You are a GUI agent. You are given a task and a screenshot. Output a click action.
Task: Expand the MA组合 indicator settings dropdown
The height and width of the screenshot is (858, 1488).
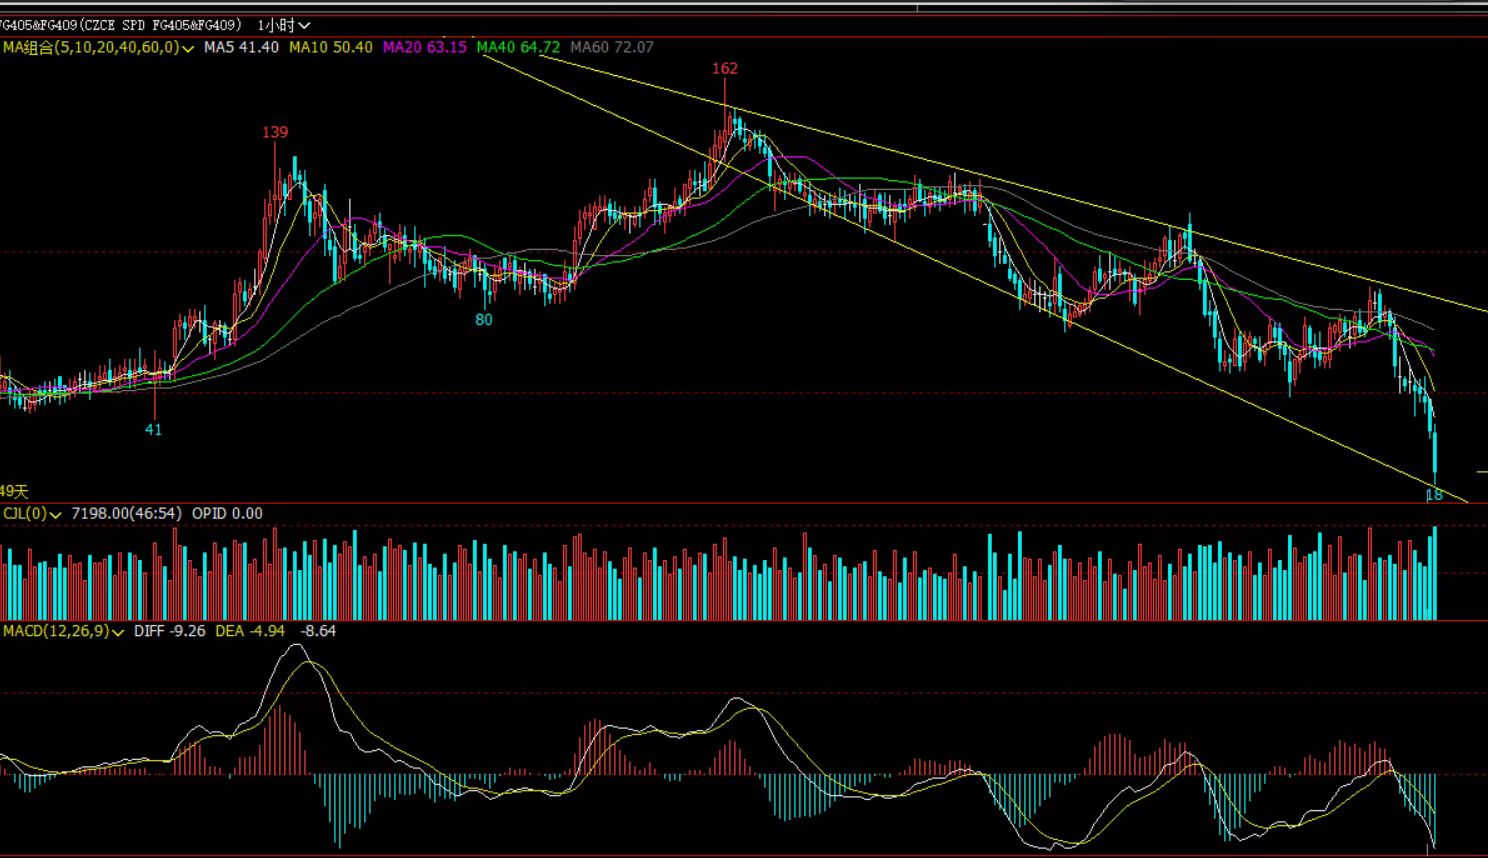click(97, 47)
